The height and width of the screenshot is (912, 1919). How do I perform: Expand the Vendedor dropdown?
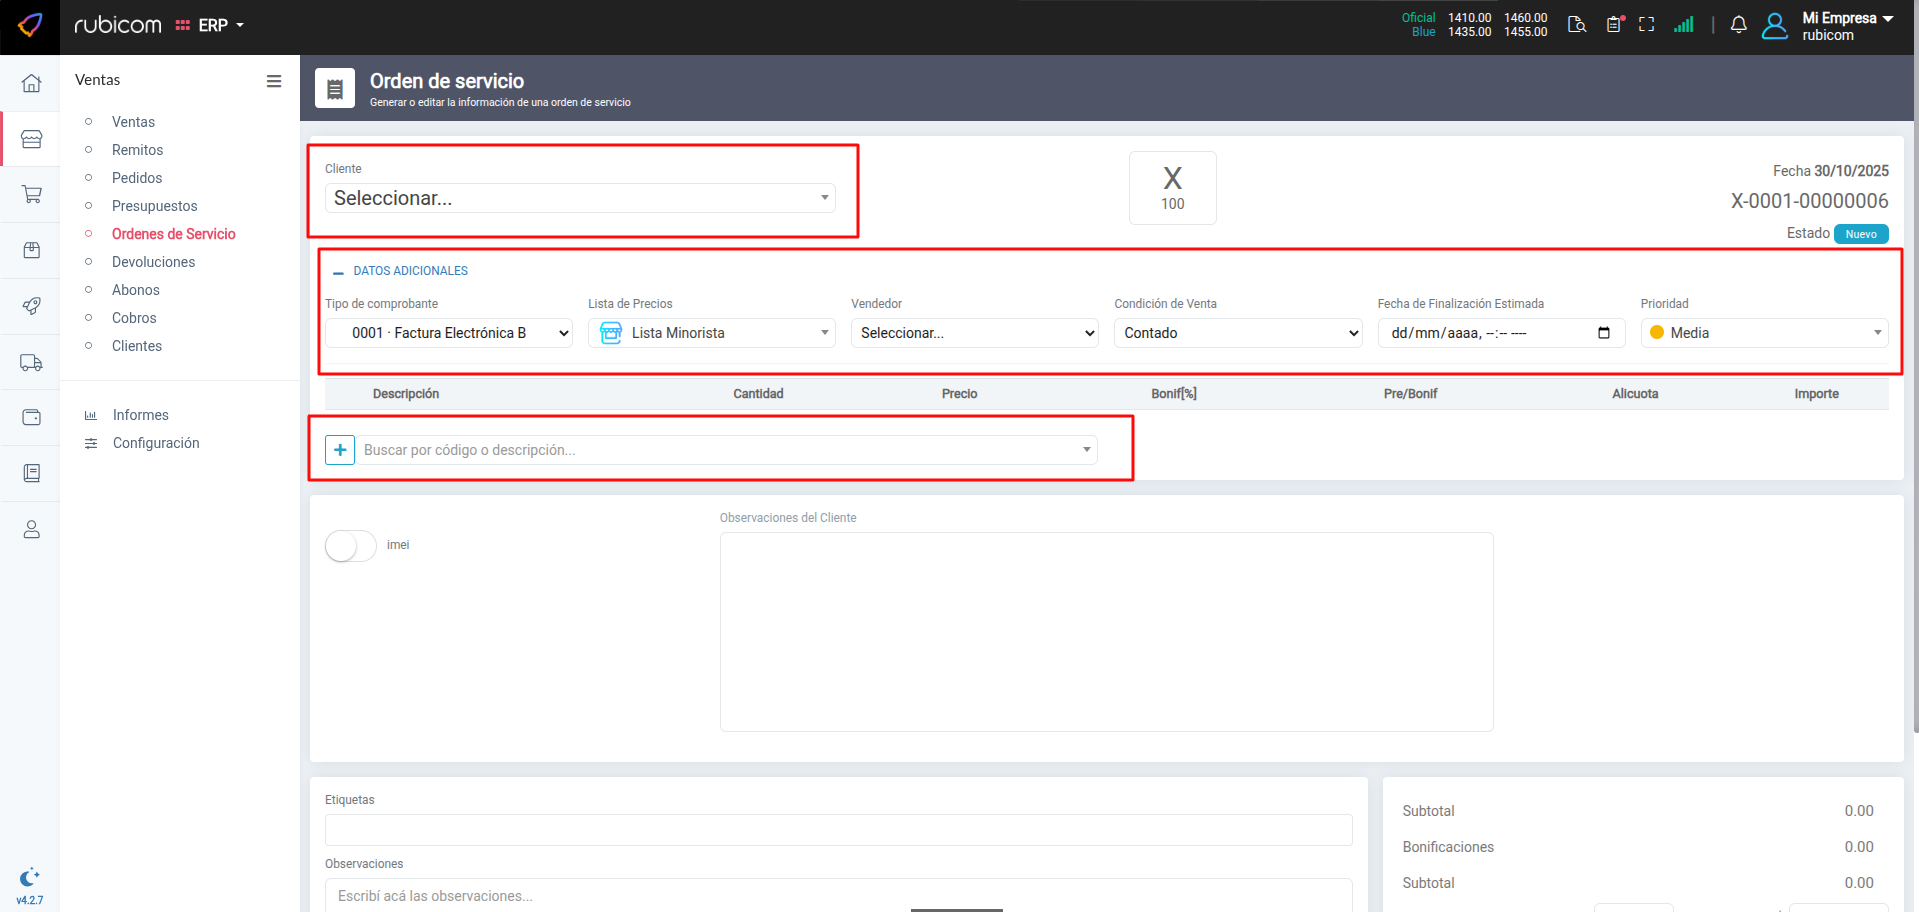pyautogui.click(x=974, y=333)
